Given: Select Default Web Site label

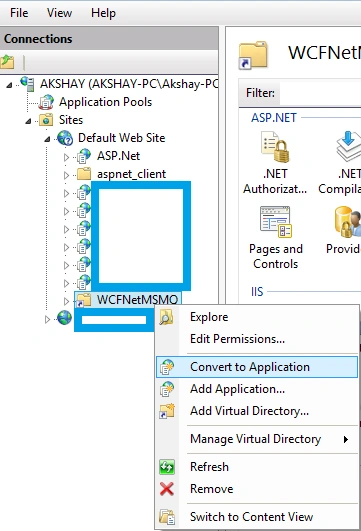Looking at the screenshot, I should tap(122, 138).
